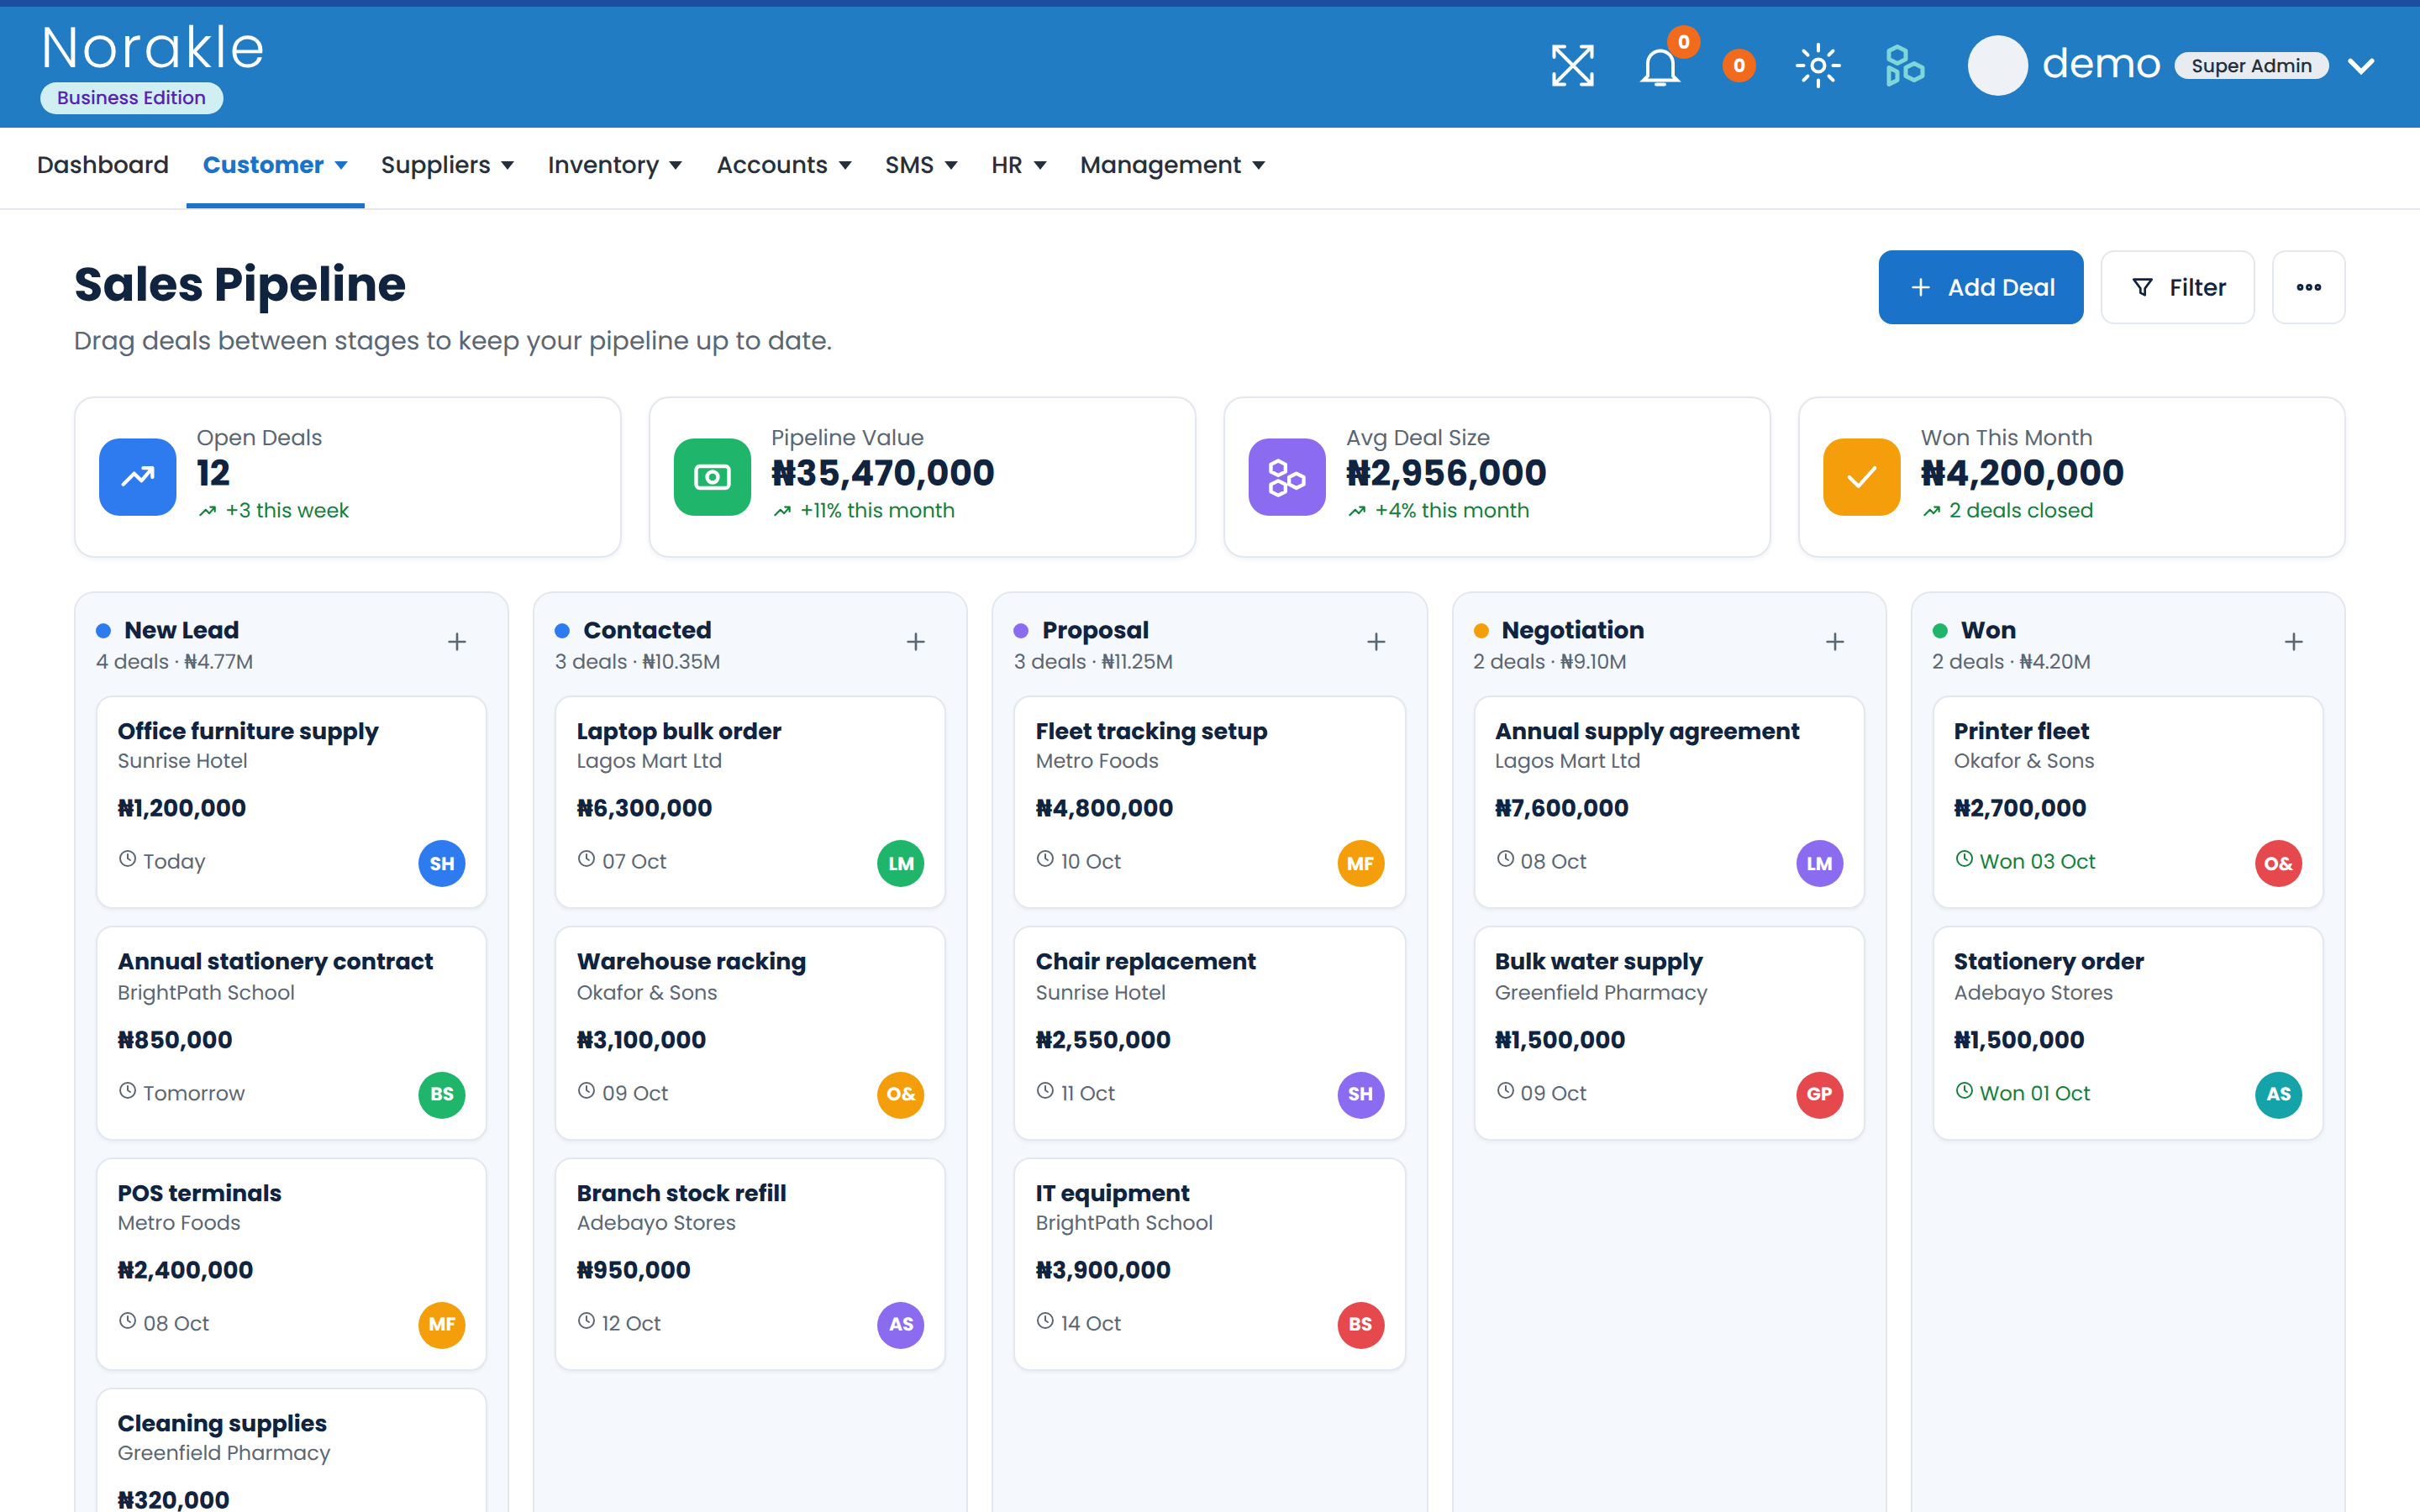The image size is (2420, 1512).
Task: Open the Management menu
Action: (1172, 165)
